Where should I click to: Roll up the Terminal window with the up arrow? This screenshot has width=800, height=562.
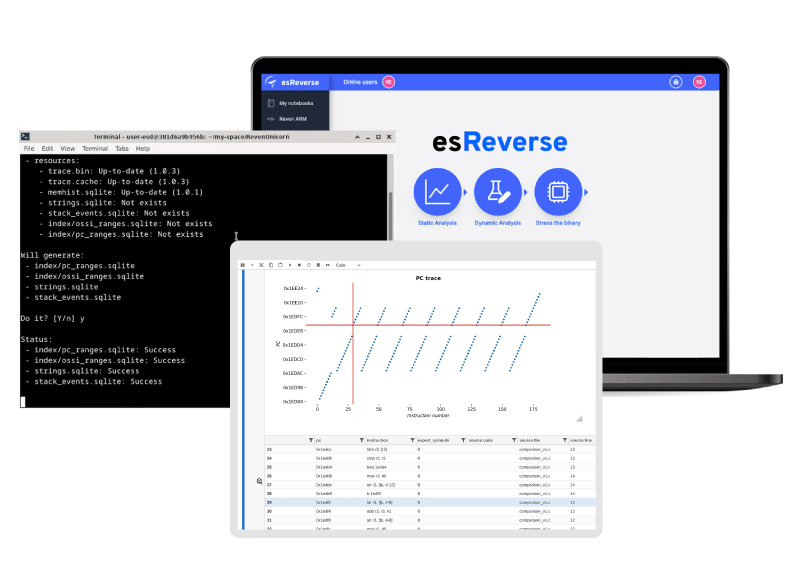click(357, 137)
